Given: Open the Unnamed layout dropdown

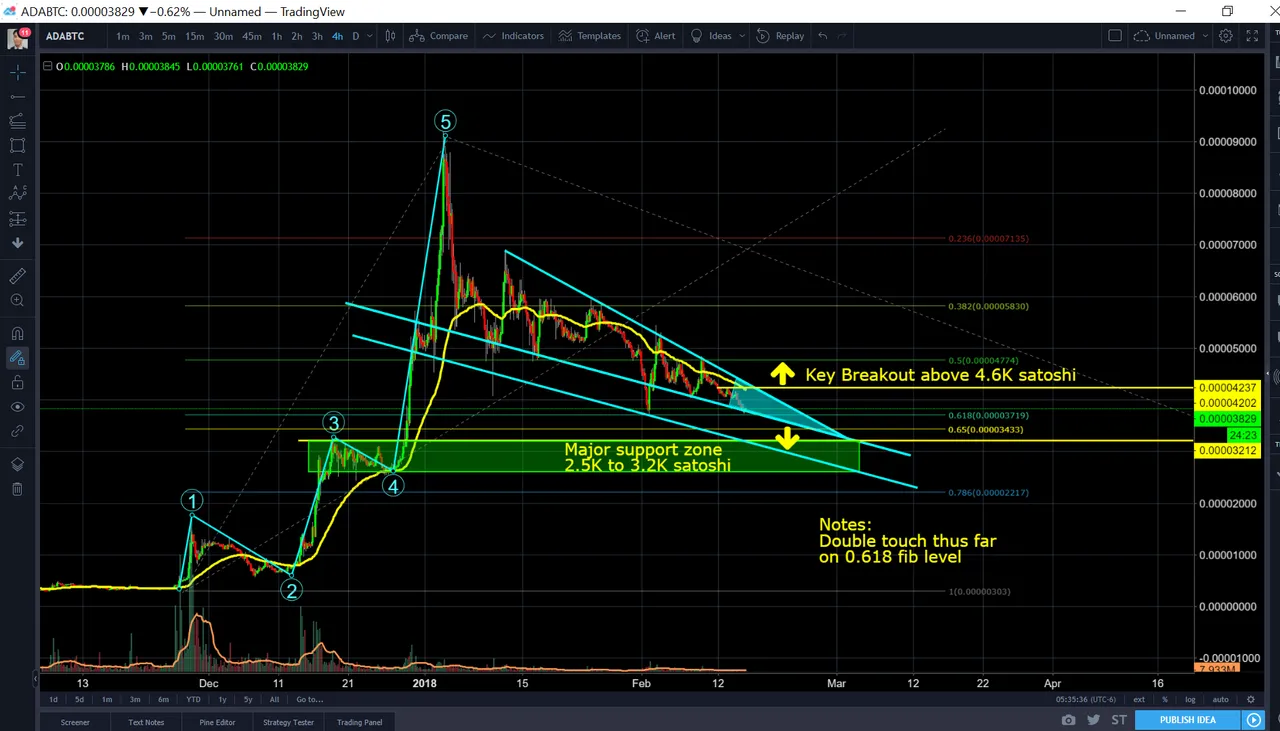Looking at the screenshot, I should 1171,36.
